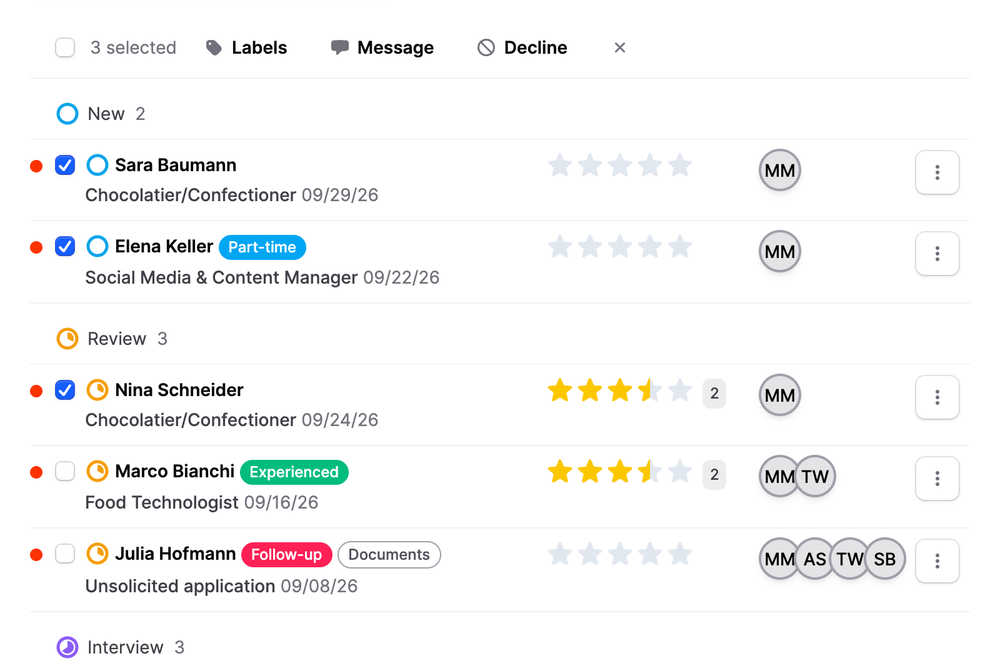Click MM avatar in Nina Schneider row
Viewport: 1000px width, 666px height.
click(779, 395)
